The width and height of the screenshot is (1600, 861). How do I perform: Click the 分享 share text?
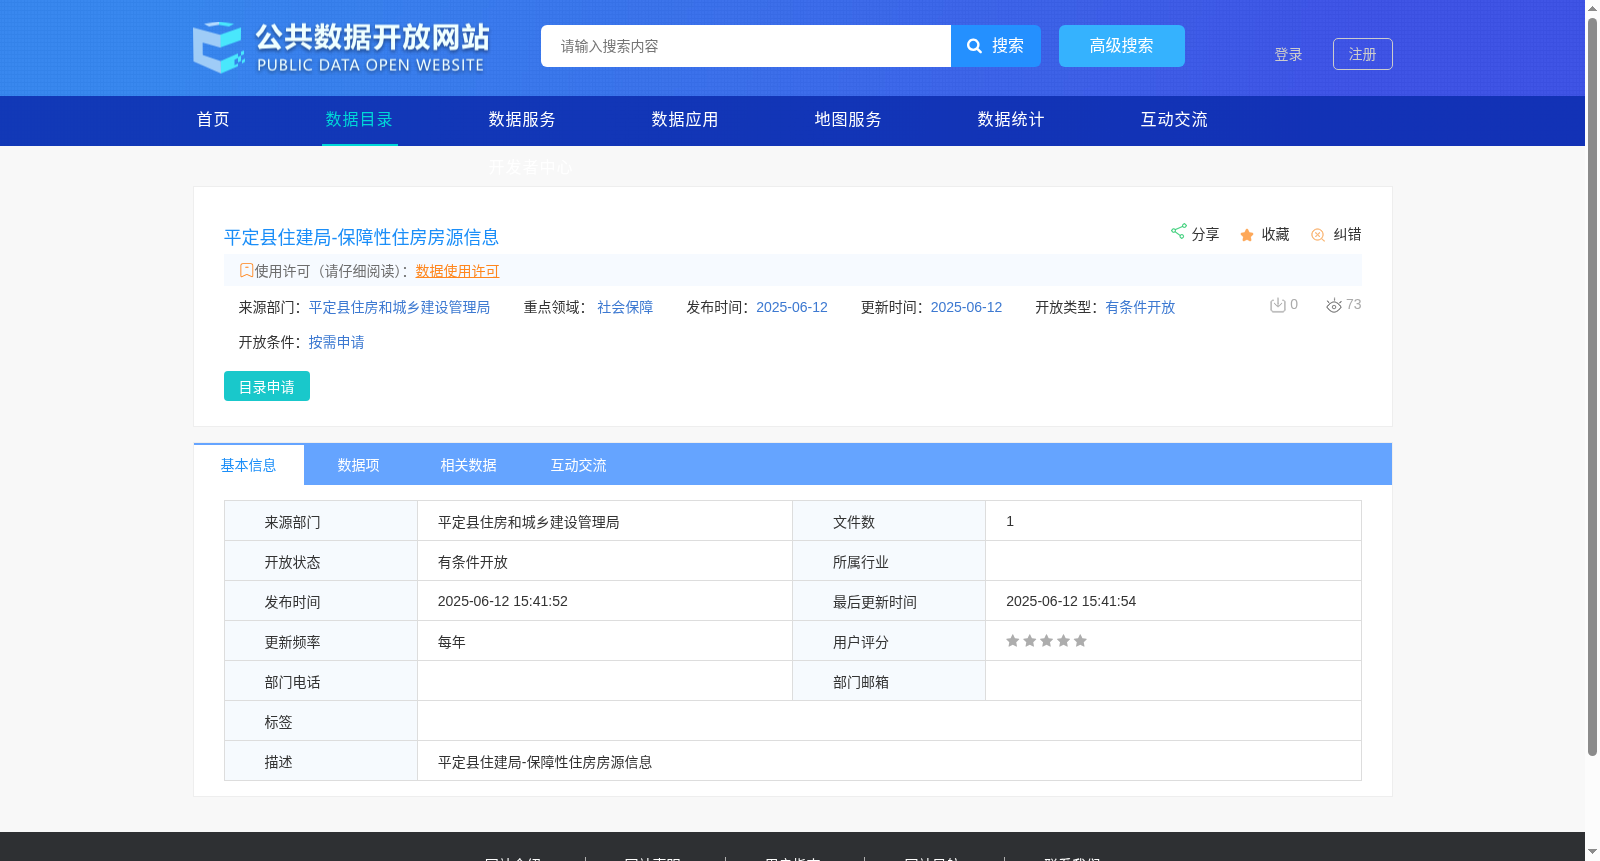[1205, 234]
